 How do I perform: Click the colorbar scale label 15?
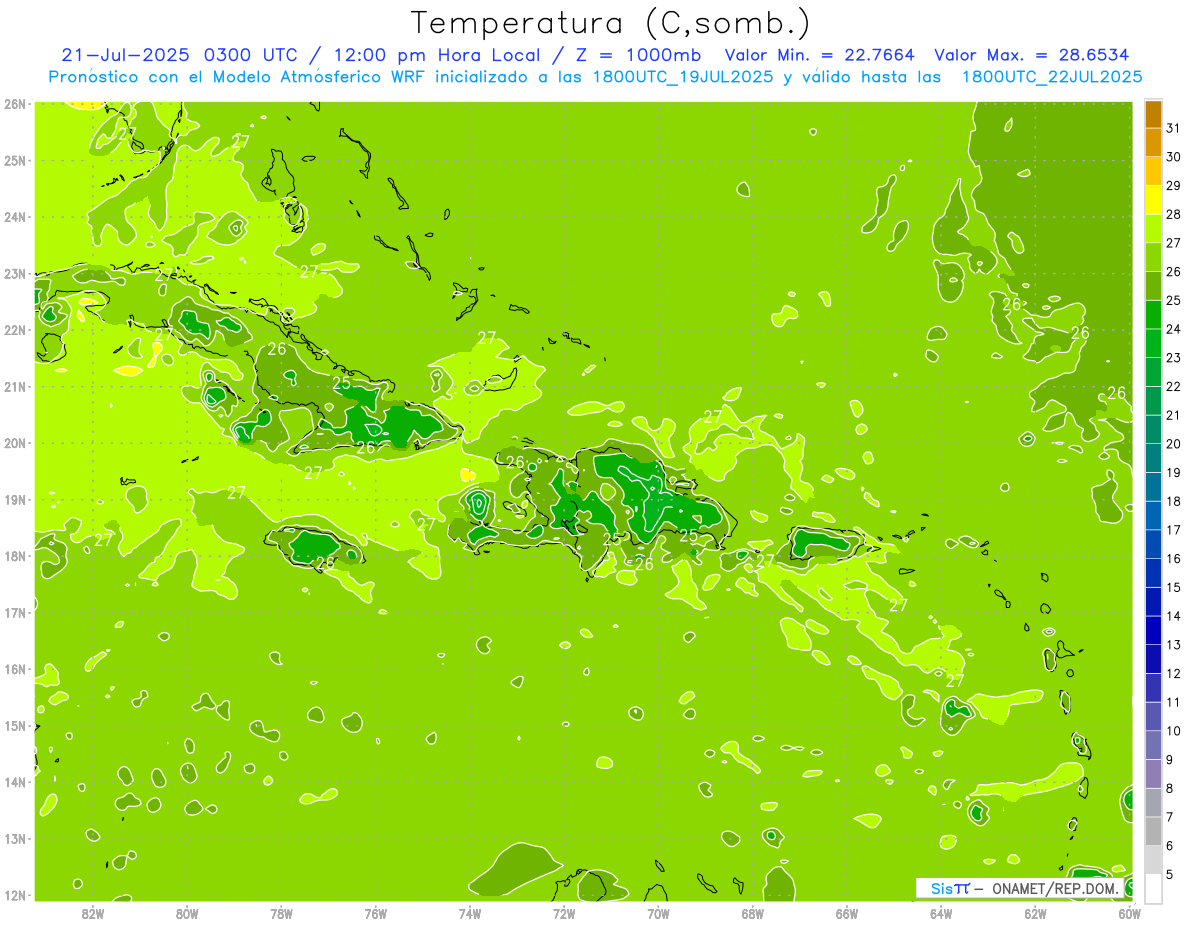[1173, 587]
